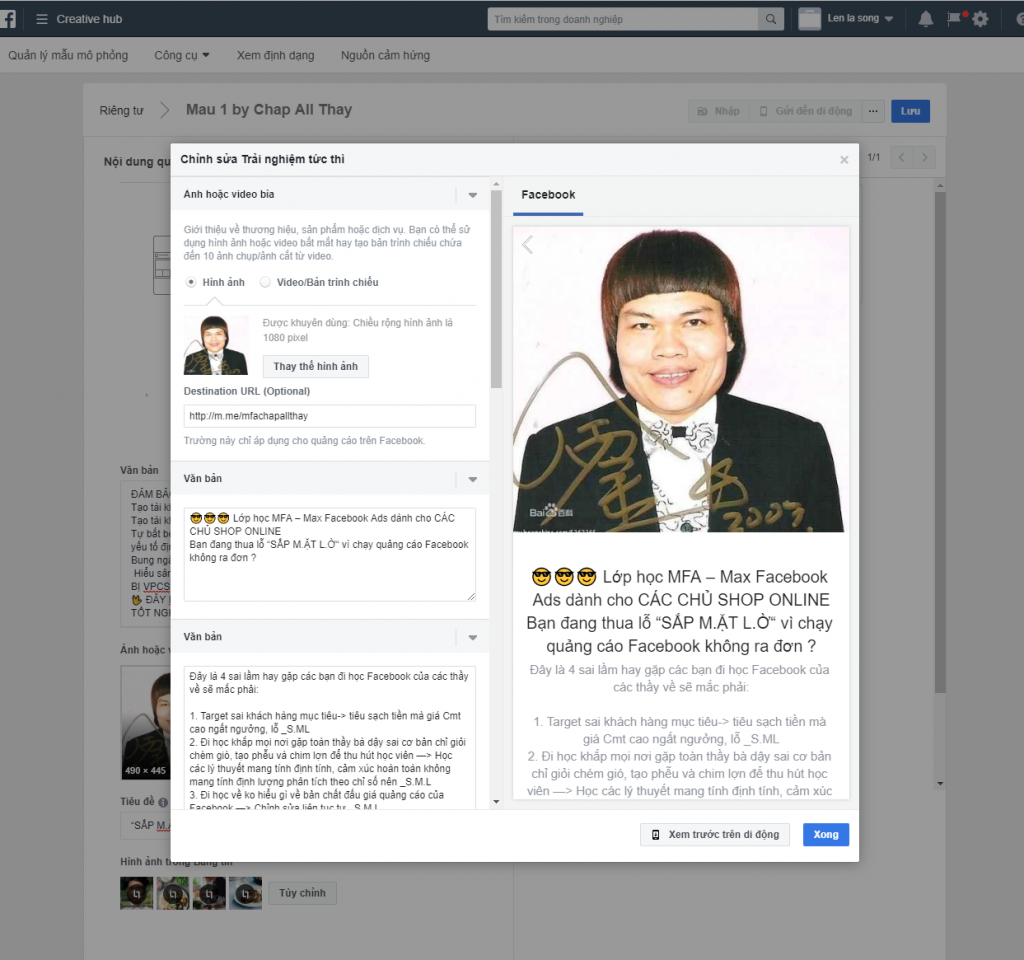Select the Hình ảnh radio option
The image size is (1024, 960).
click(x=191, y=282)
